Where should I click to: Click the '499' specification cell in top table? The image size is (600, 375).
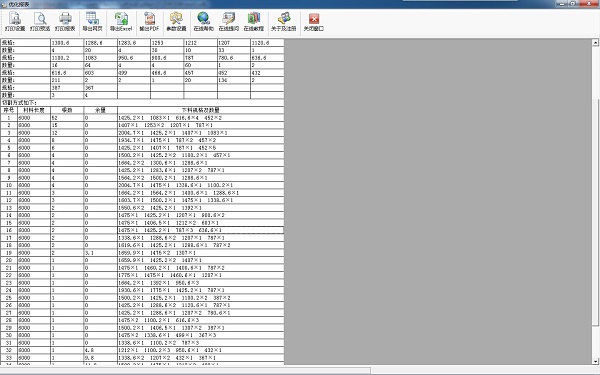[134, 73]
